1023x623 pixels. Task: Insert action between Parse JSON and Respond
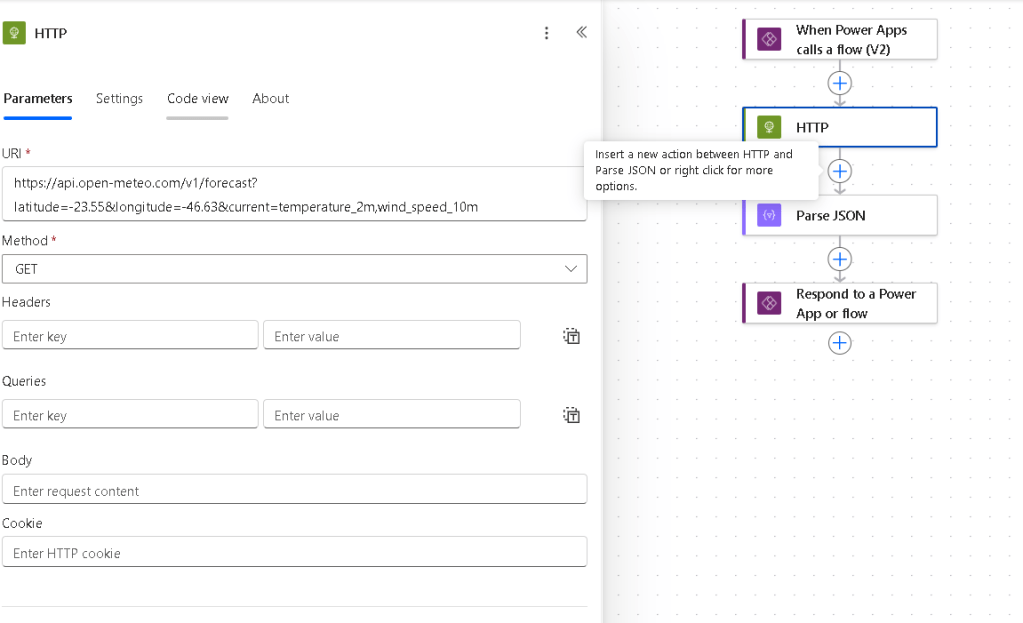coord(840,259)
